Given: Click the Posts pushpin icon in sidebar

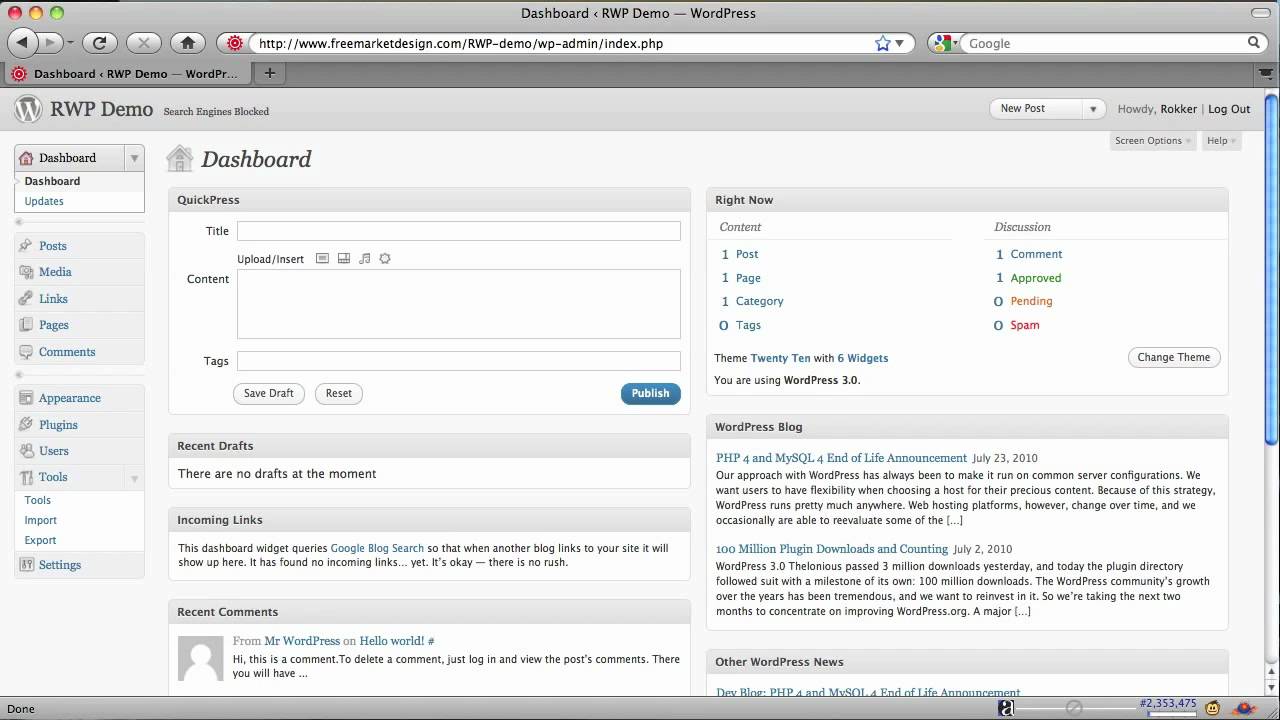Looking at the screenshot, I should pyautogui.click(x=26, y=246).
